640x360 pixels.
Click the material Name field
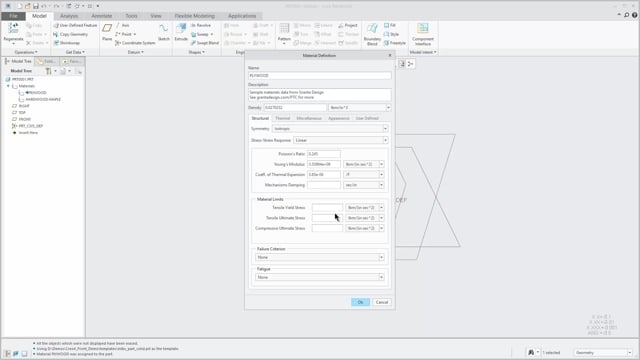click(320, 76)
